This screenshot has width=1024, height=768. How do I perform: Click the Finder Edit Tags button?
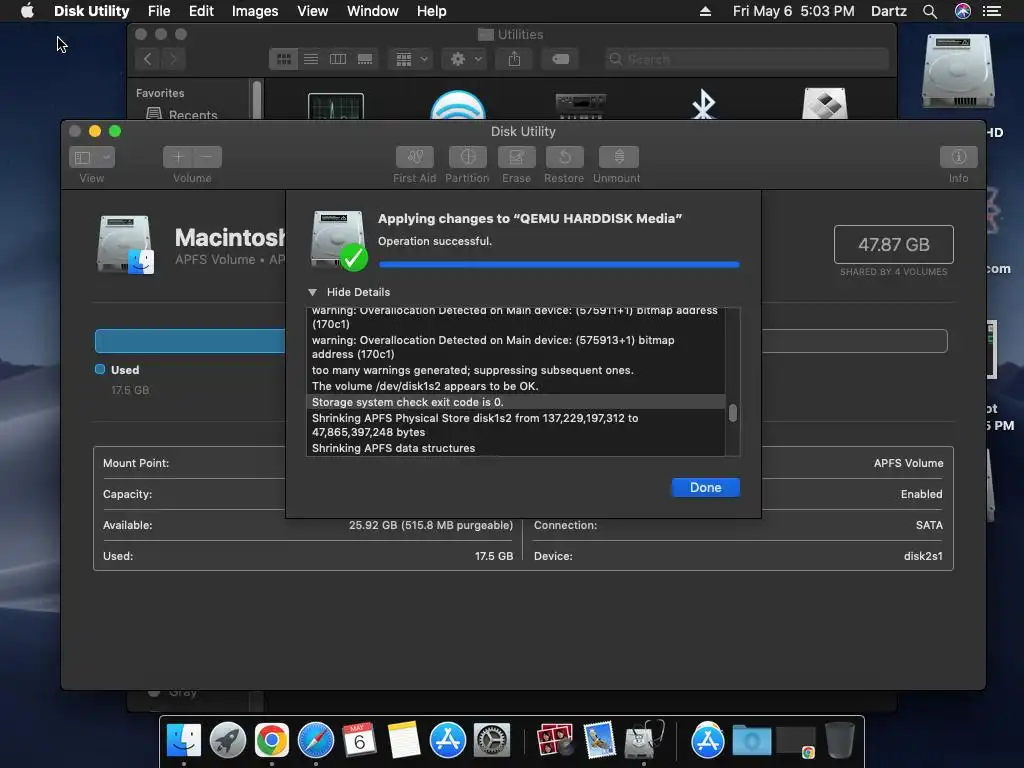(x=560, y=59)
